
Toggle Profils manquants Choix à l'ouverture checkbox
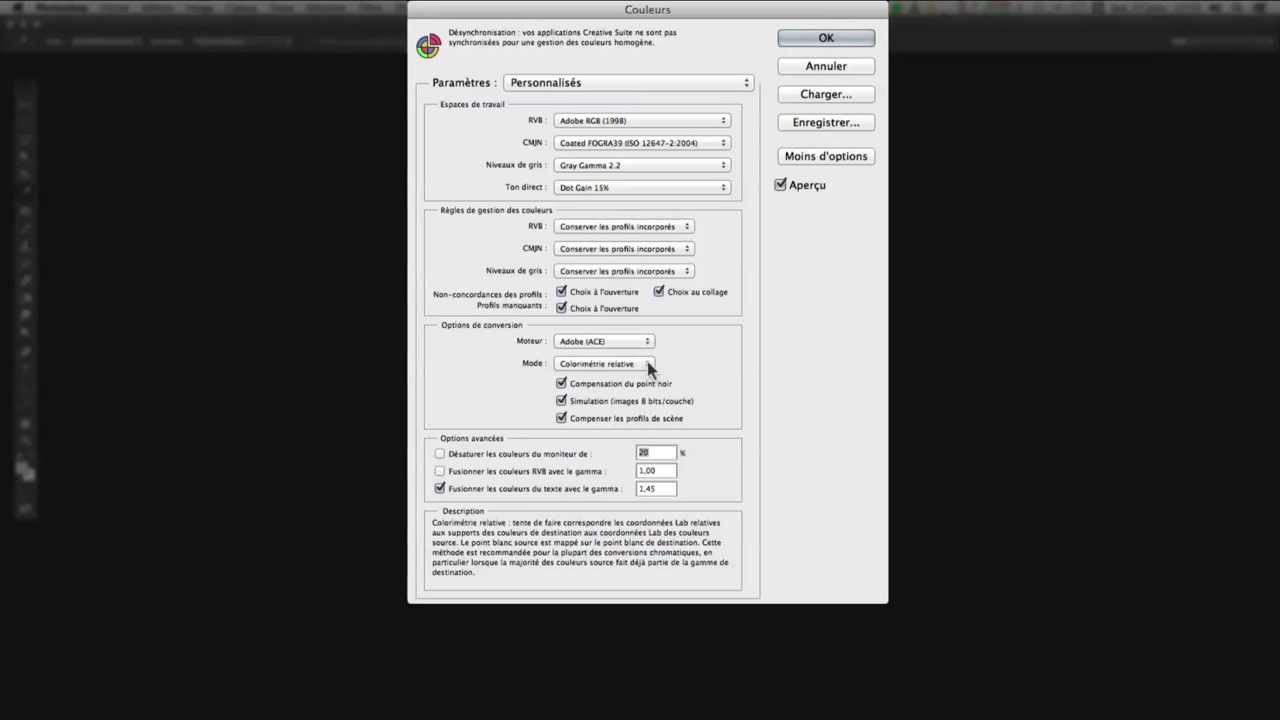tap(561, 308)
